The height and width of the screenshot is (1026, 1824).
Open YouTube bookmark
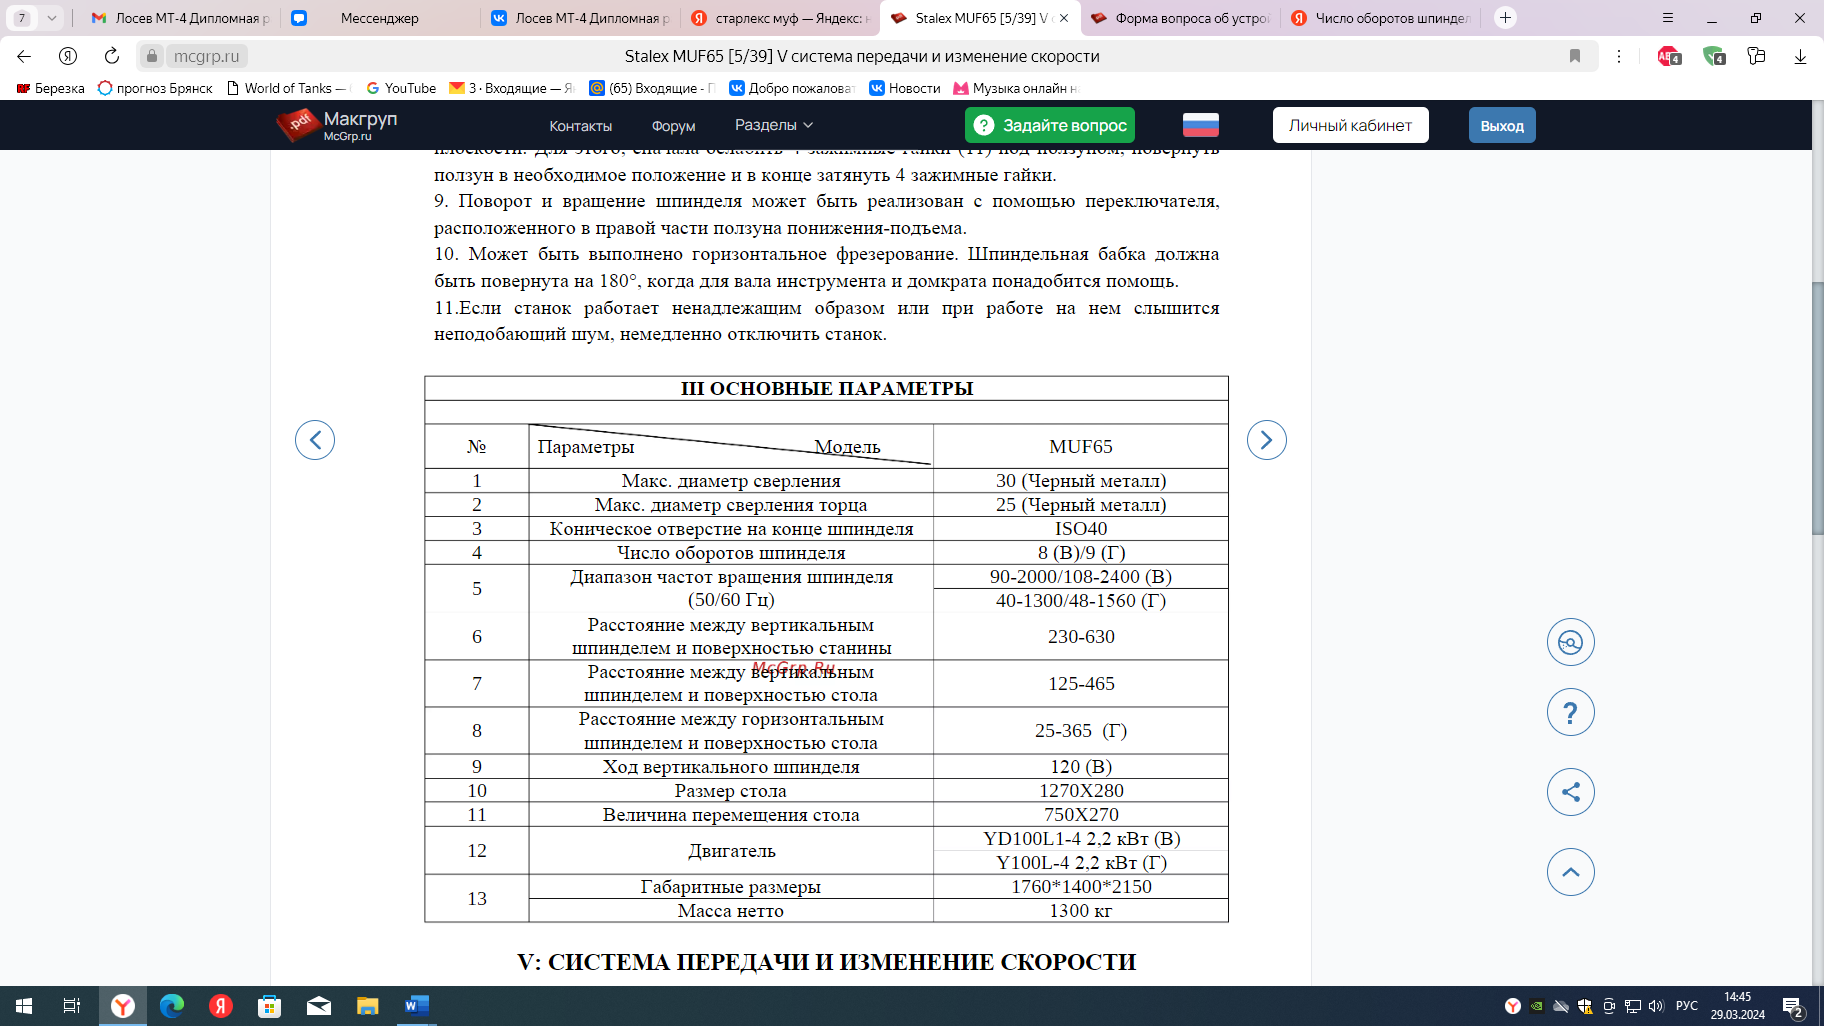tap(401, 88)
